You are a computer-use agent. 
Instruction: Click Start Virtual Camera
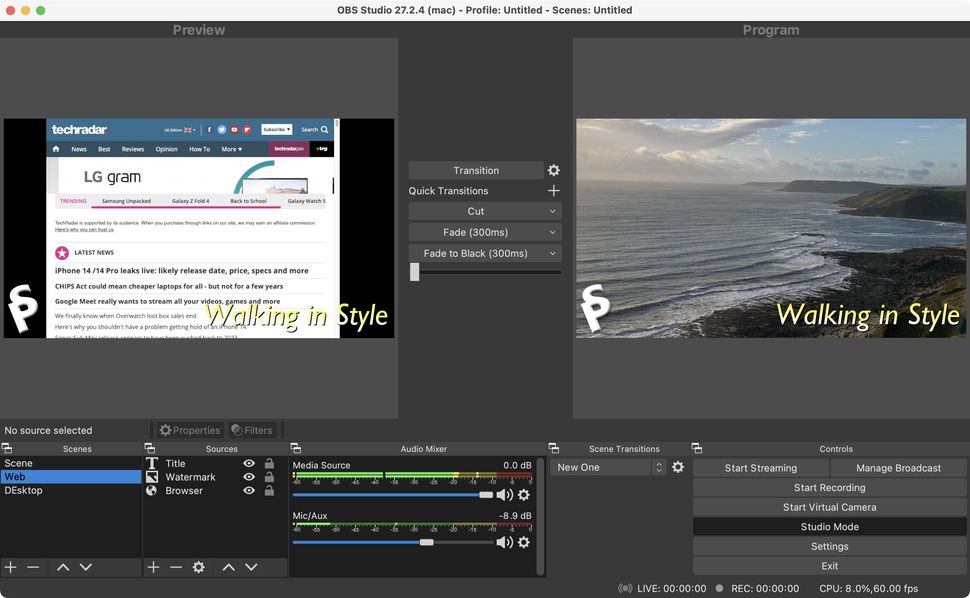click(829, 507)
